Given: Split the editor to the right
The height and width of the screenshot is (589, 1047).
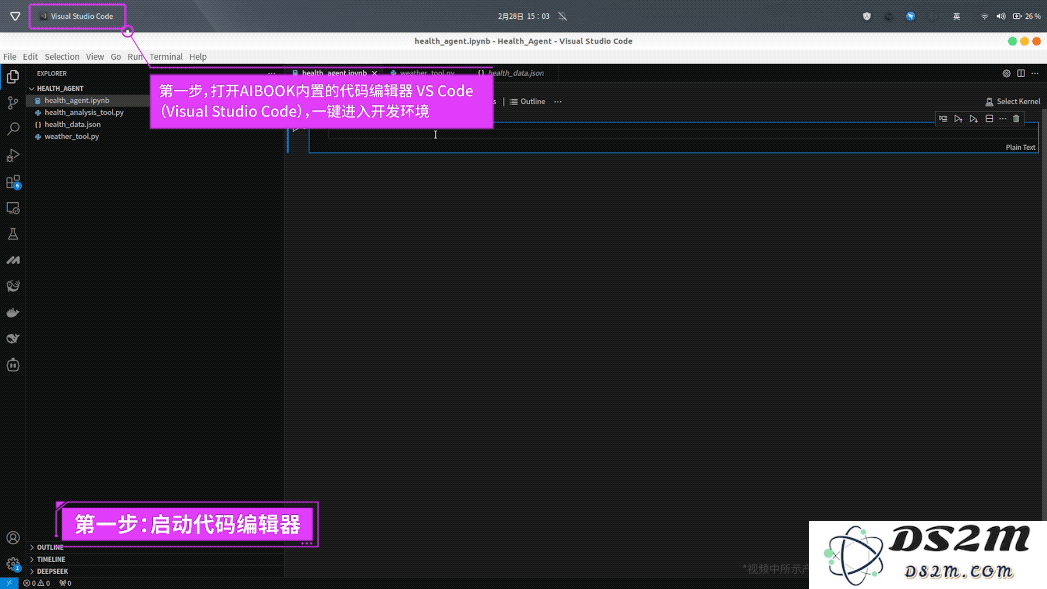Looking at the screenshot, I should pyautogui.click(x=1021, y=73).
